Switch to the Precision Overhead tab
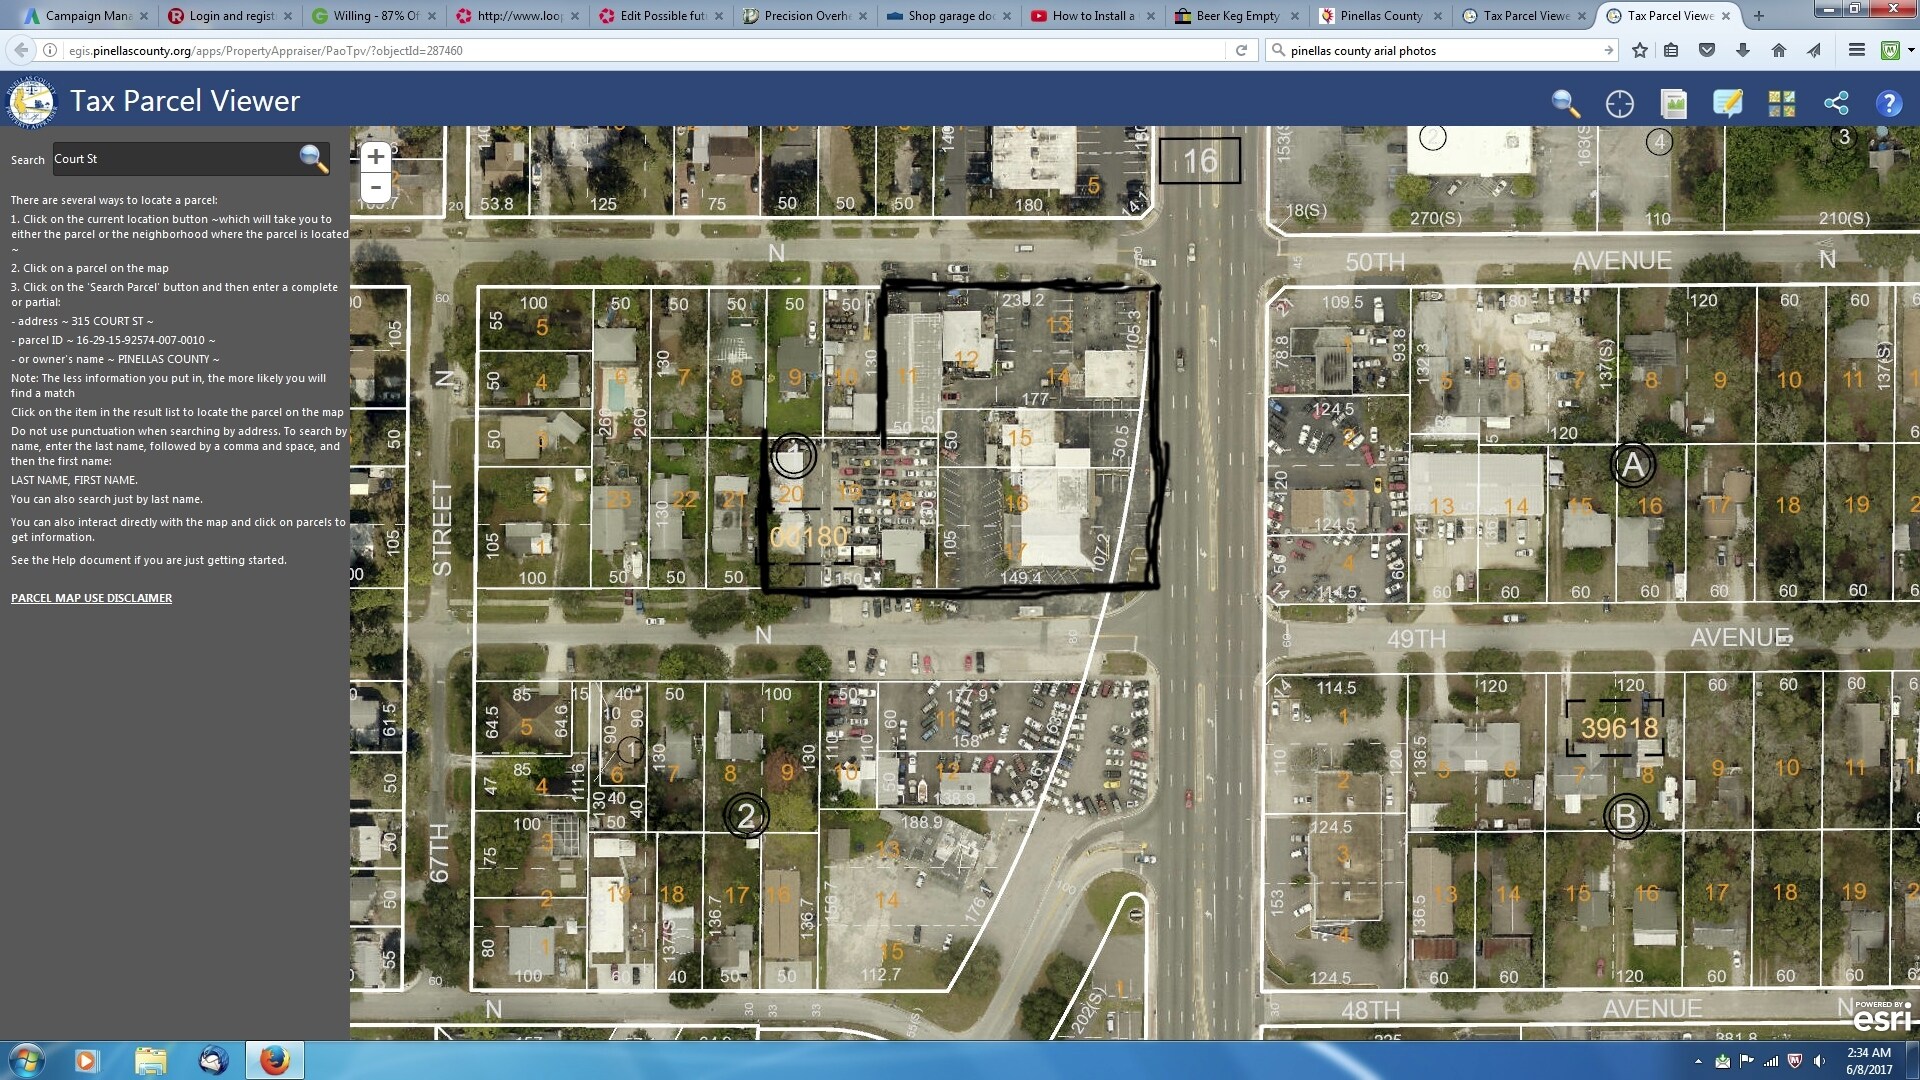Screen dimensions: 1920x1080 (800, 16)
